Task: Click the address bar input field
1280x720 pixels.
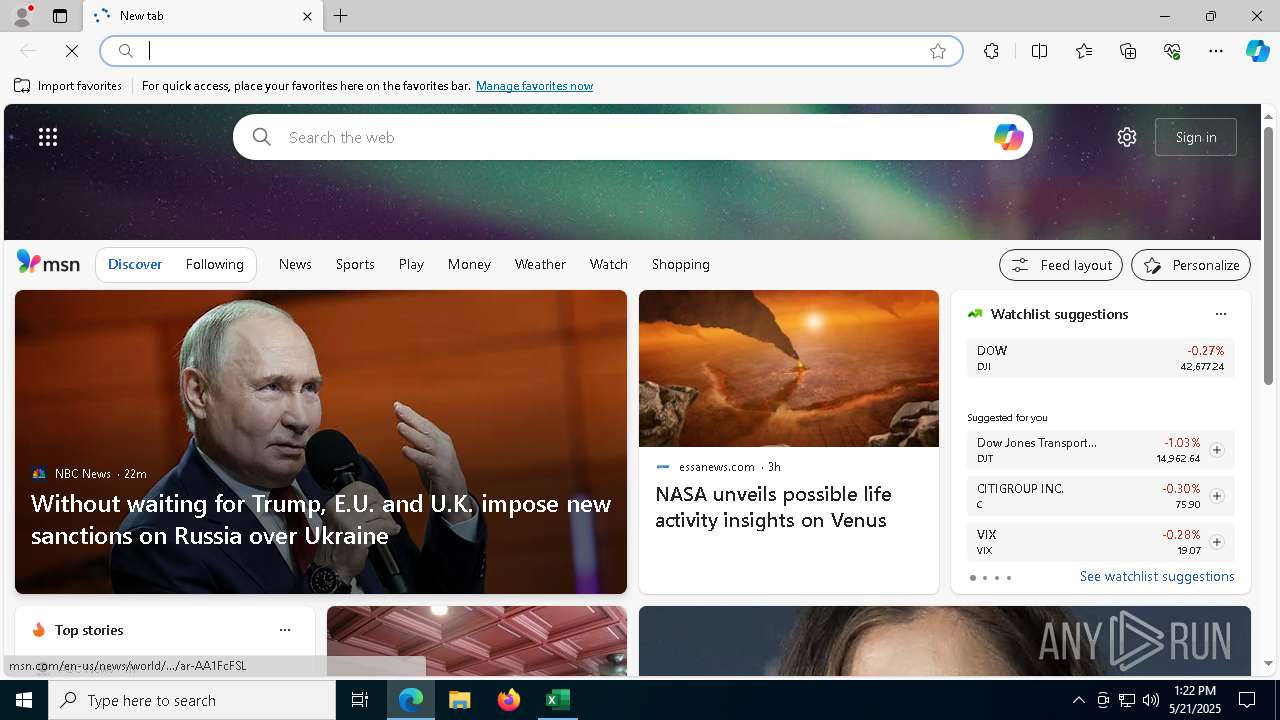Action: (x=530, y=51)
